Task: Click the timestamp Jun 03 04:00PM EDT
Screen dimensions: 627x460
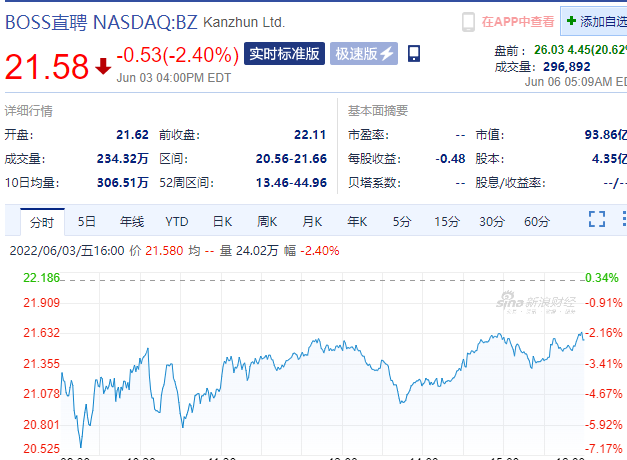Action: tap(174, 78)
